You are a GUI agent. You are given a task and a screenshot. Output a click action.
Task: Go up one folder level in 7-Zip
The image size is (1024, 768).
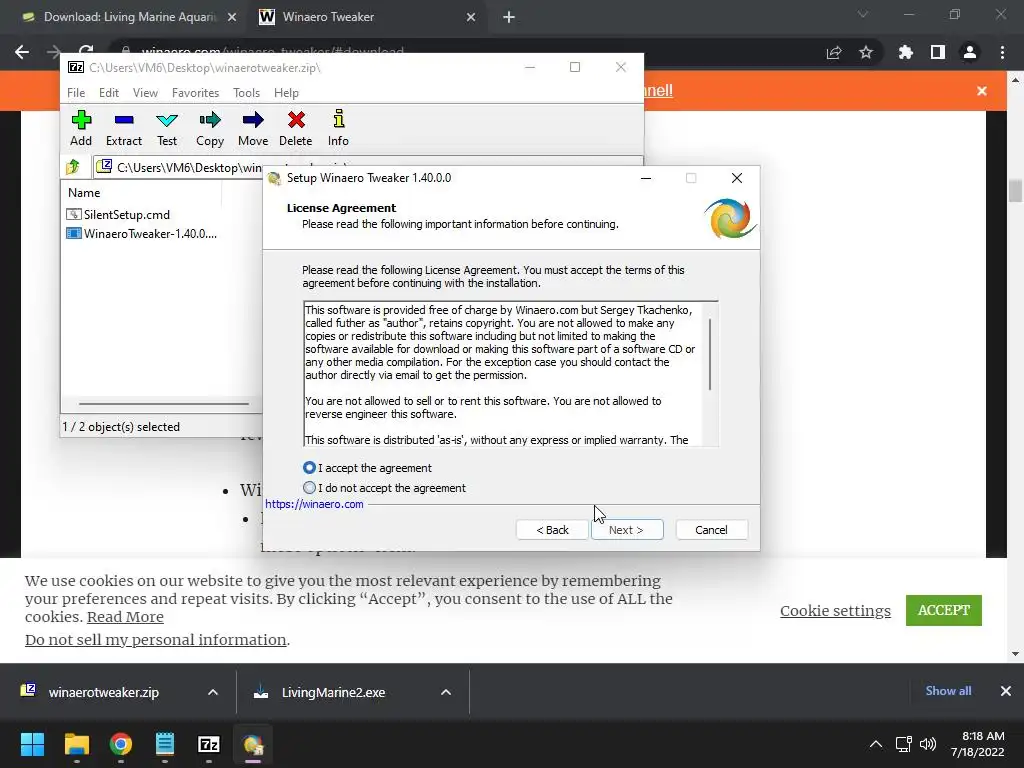pos(73,167)
